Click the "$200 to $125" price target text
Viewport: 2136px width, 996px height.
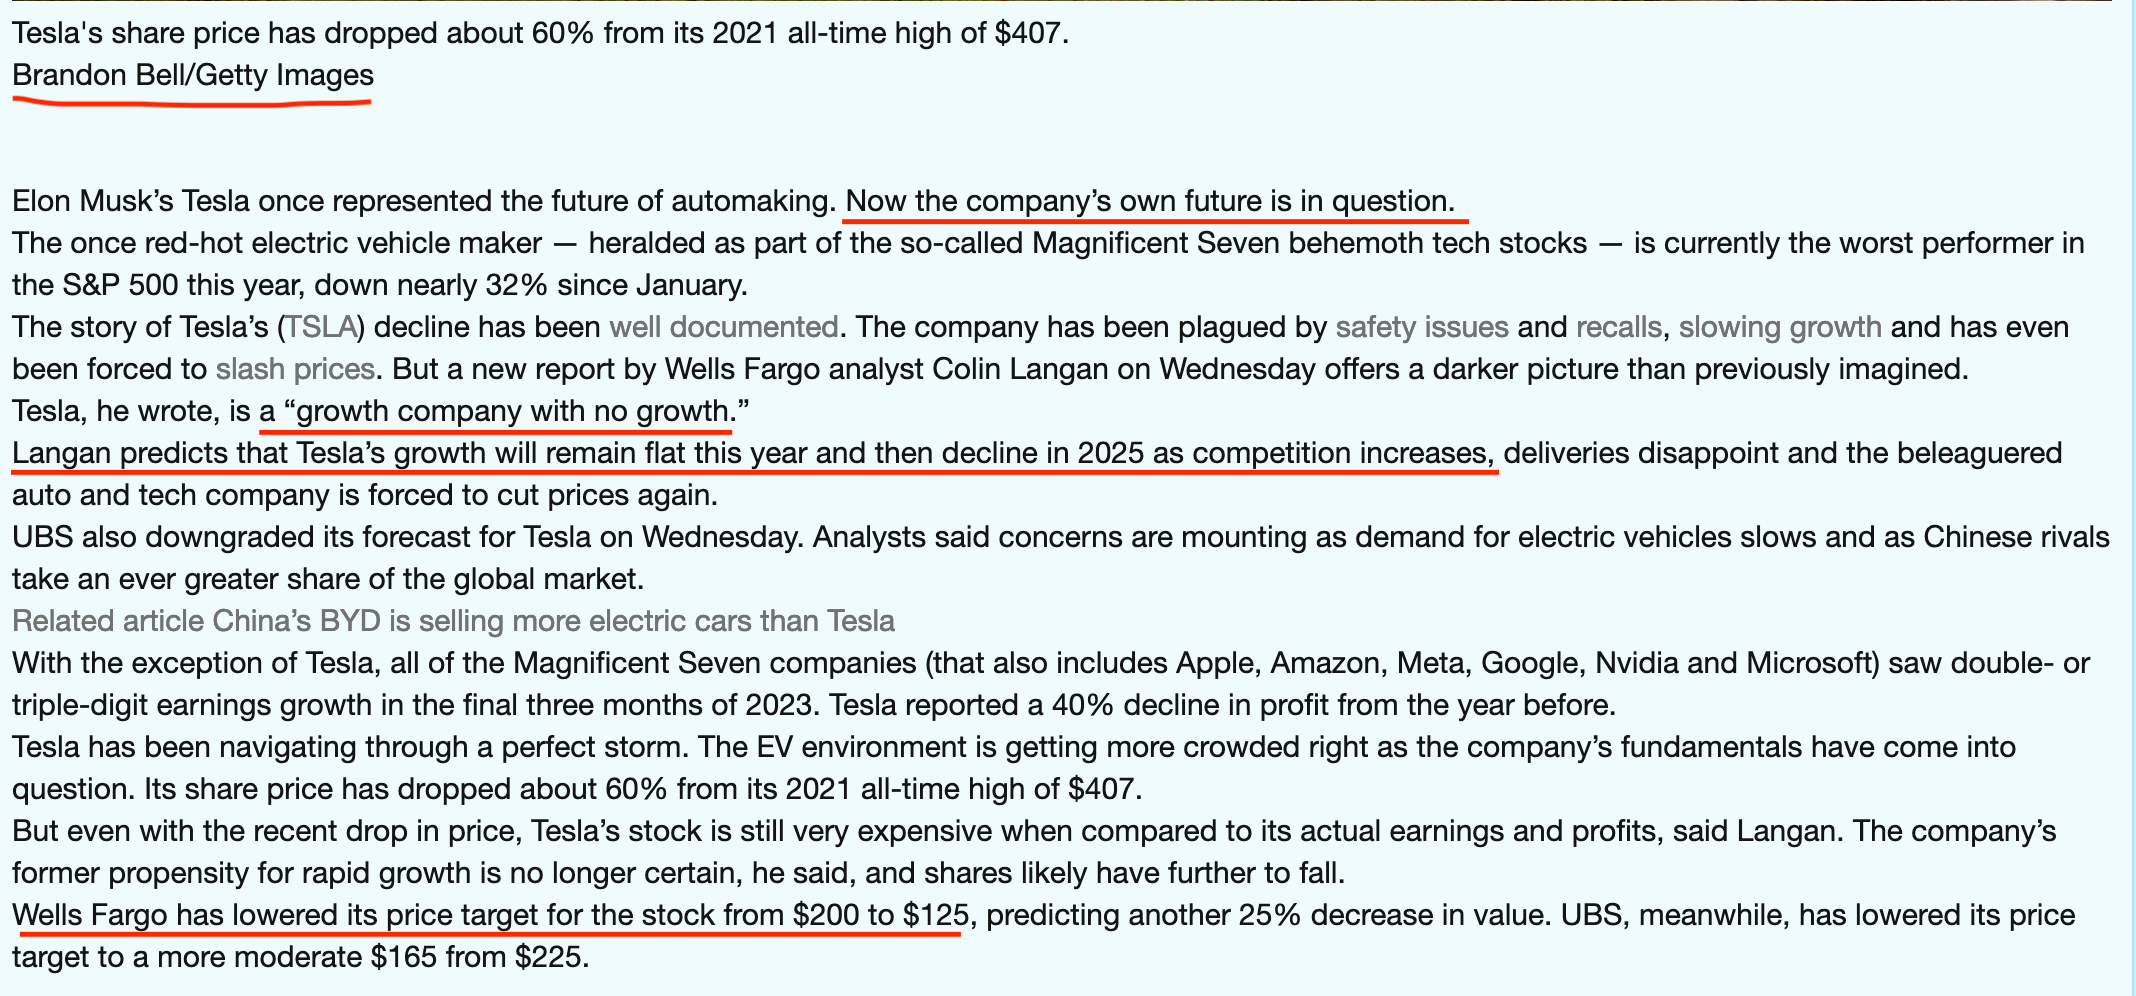[880, 916]
